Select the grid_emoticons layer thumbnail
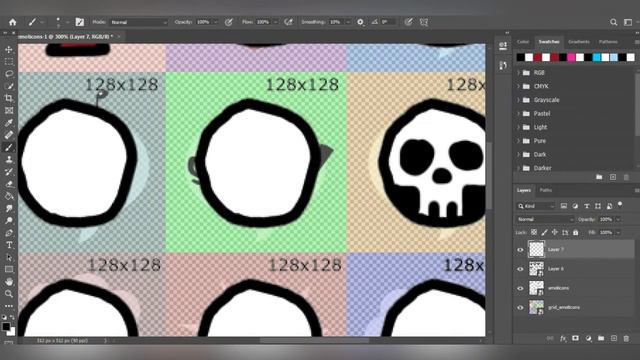This screenshot has width=640, height=360. tap(536, 307)
